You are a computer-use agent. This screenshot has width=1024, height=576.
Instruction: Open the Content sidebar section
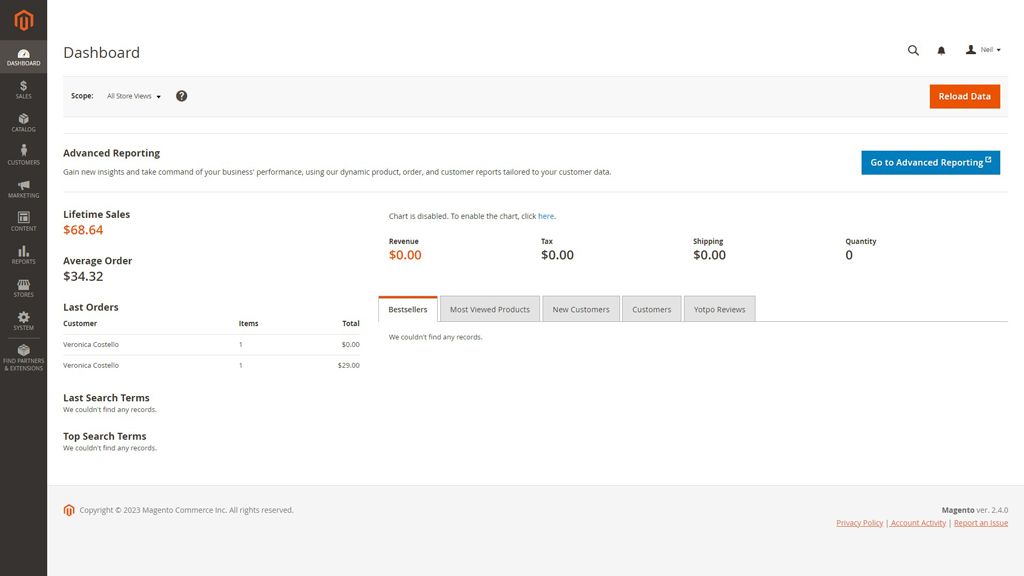click(x=22, y=221)
